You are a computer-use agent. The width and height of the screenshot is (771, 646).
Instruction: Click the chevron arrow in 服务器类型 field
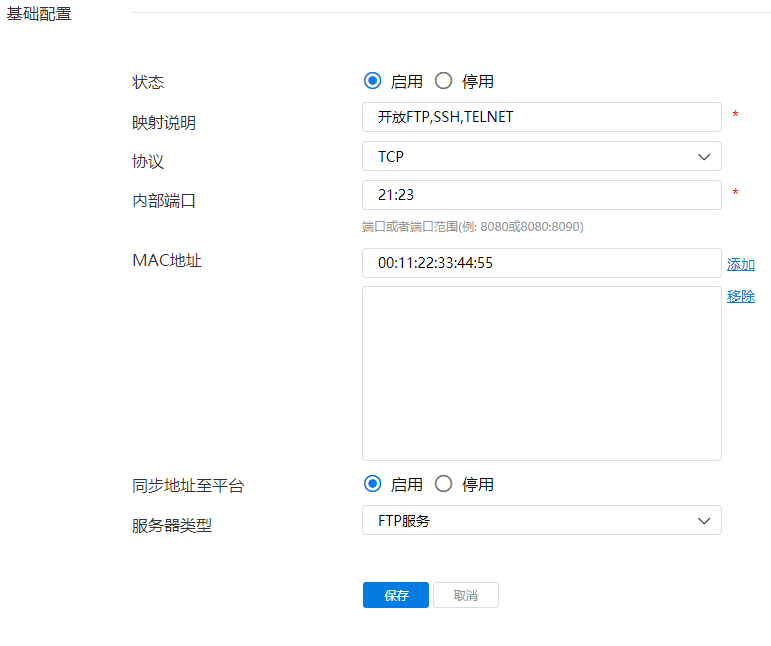[703, 520]
